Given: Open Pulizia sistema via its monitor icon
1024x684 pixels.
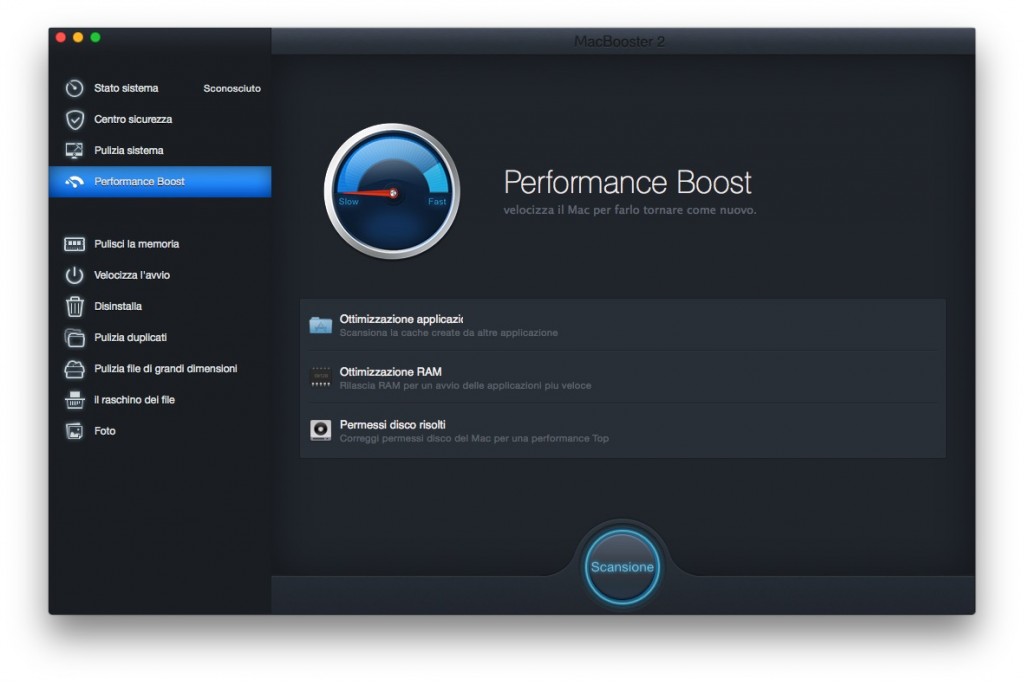Looking at the screenshot, I should [x=74, y=150].
